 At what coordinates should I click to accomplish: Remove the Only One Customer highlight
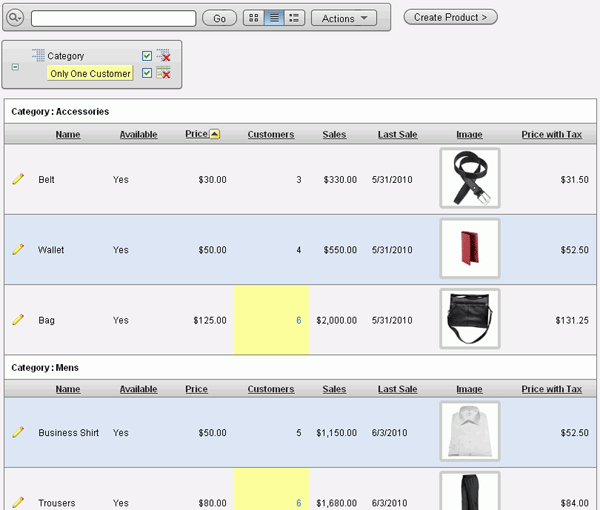point(163,73)
